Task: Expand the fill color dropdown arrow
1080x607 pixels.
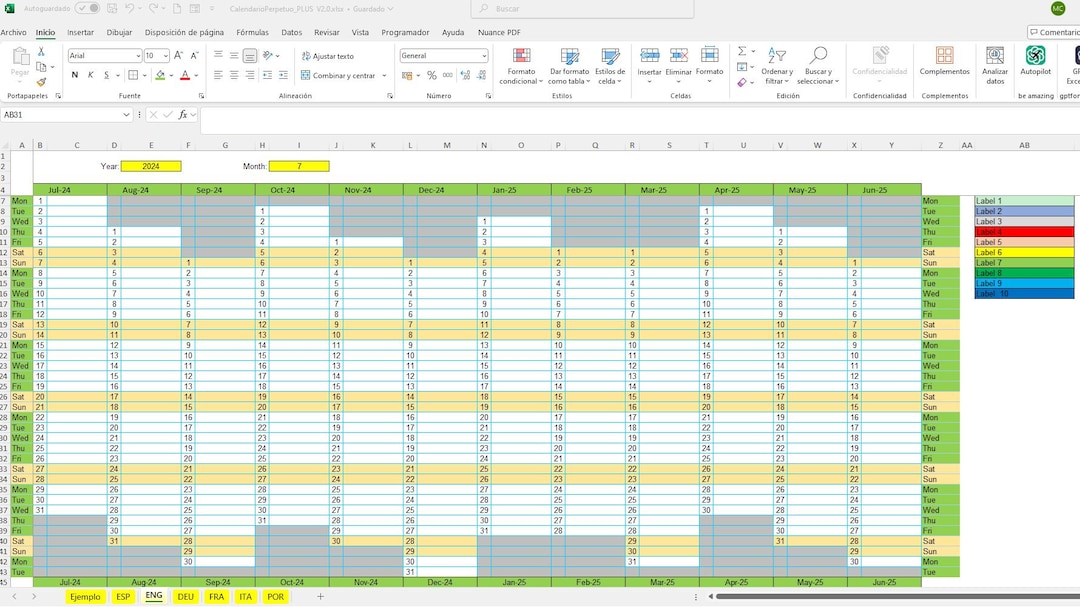Action: point(170,75)
